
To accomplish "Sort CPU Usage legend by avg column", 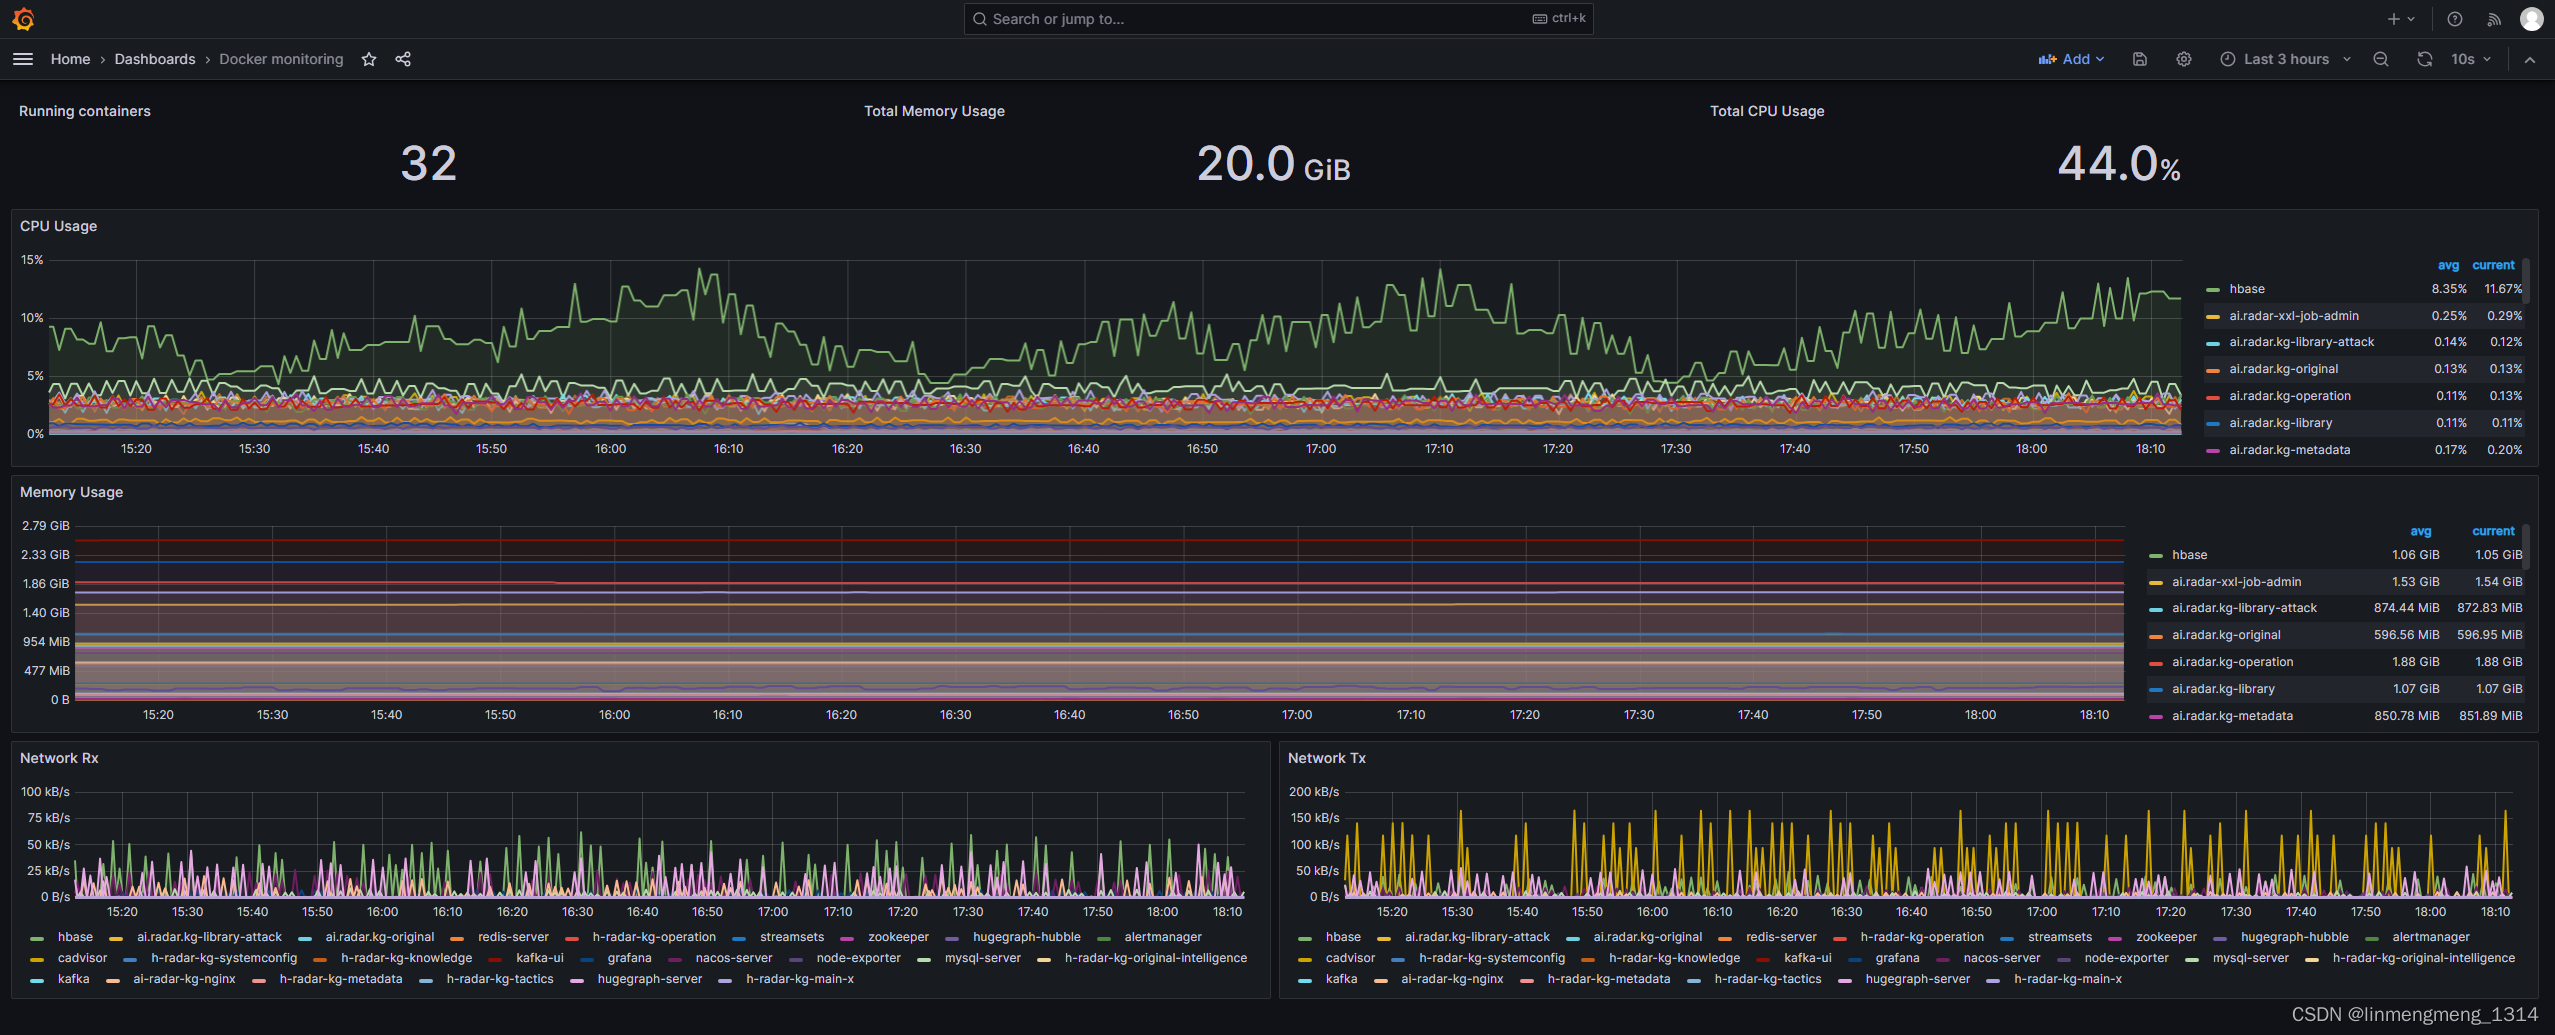I will pos(2448,265).
